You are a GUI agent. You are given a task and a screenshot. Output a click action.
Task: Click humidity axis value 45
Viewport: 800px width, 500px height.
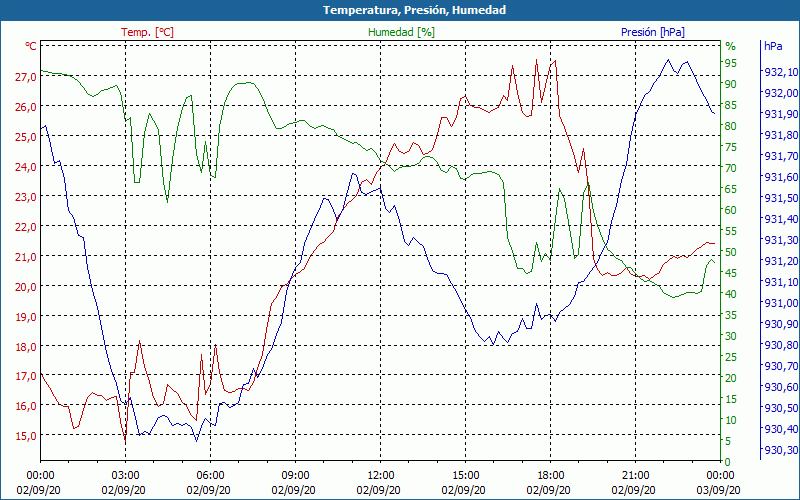point(731,273)
